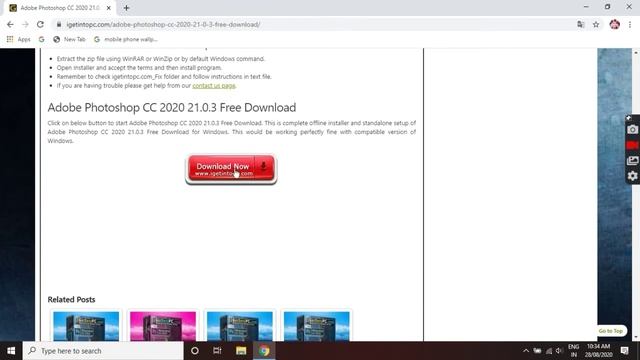The image size is (640, 360).
Task: Click the translate page icon in address bar
Action: (580, 24)
